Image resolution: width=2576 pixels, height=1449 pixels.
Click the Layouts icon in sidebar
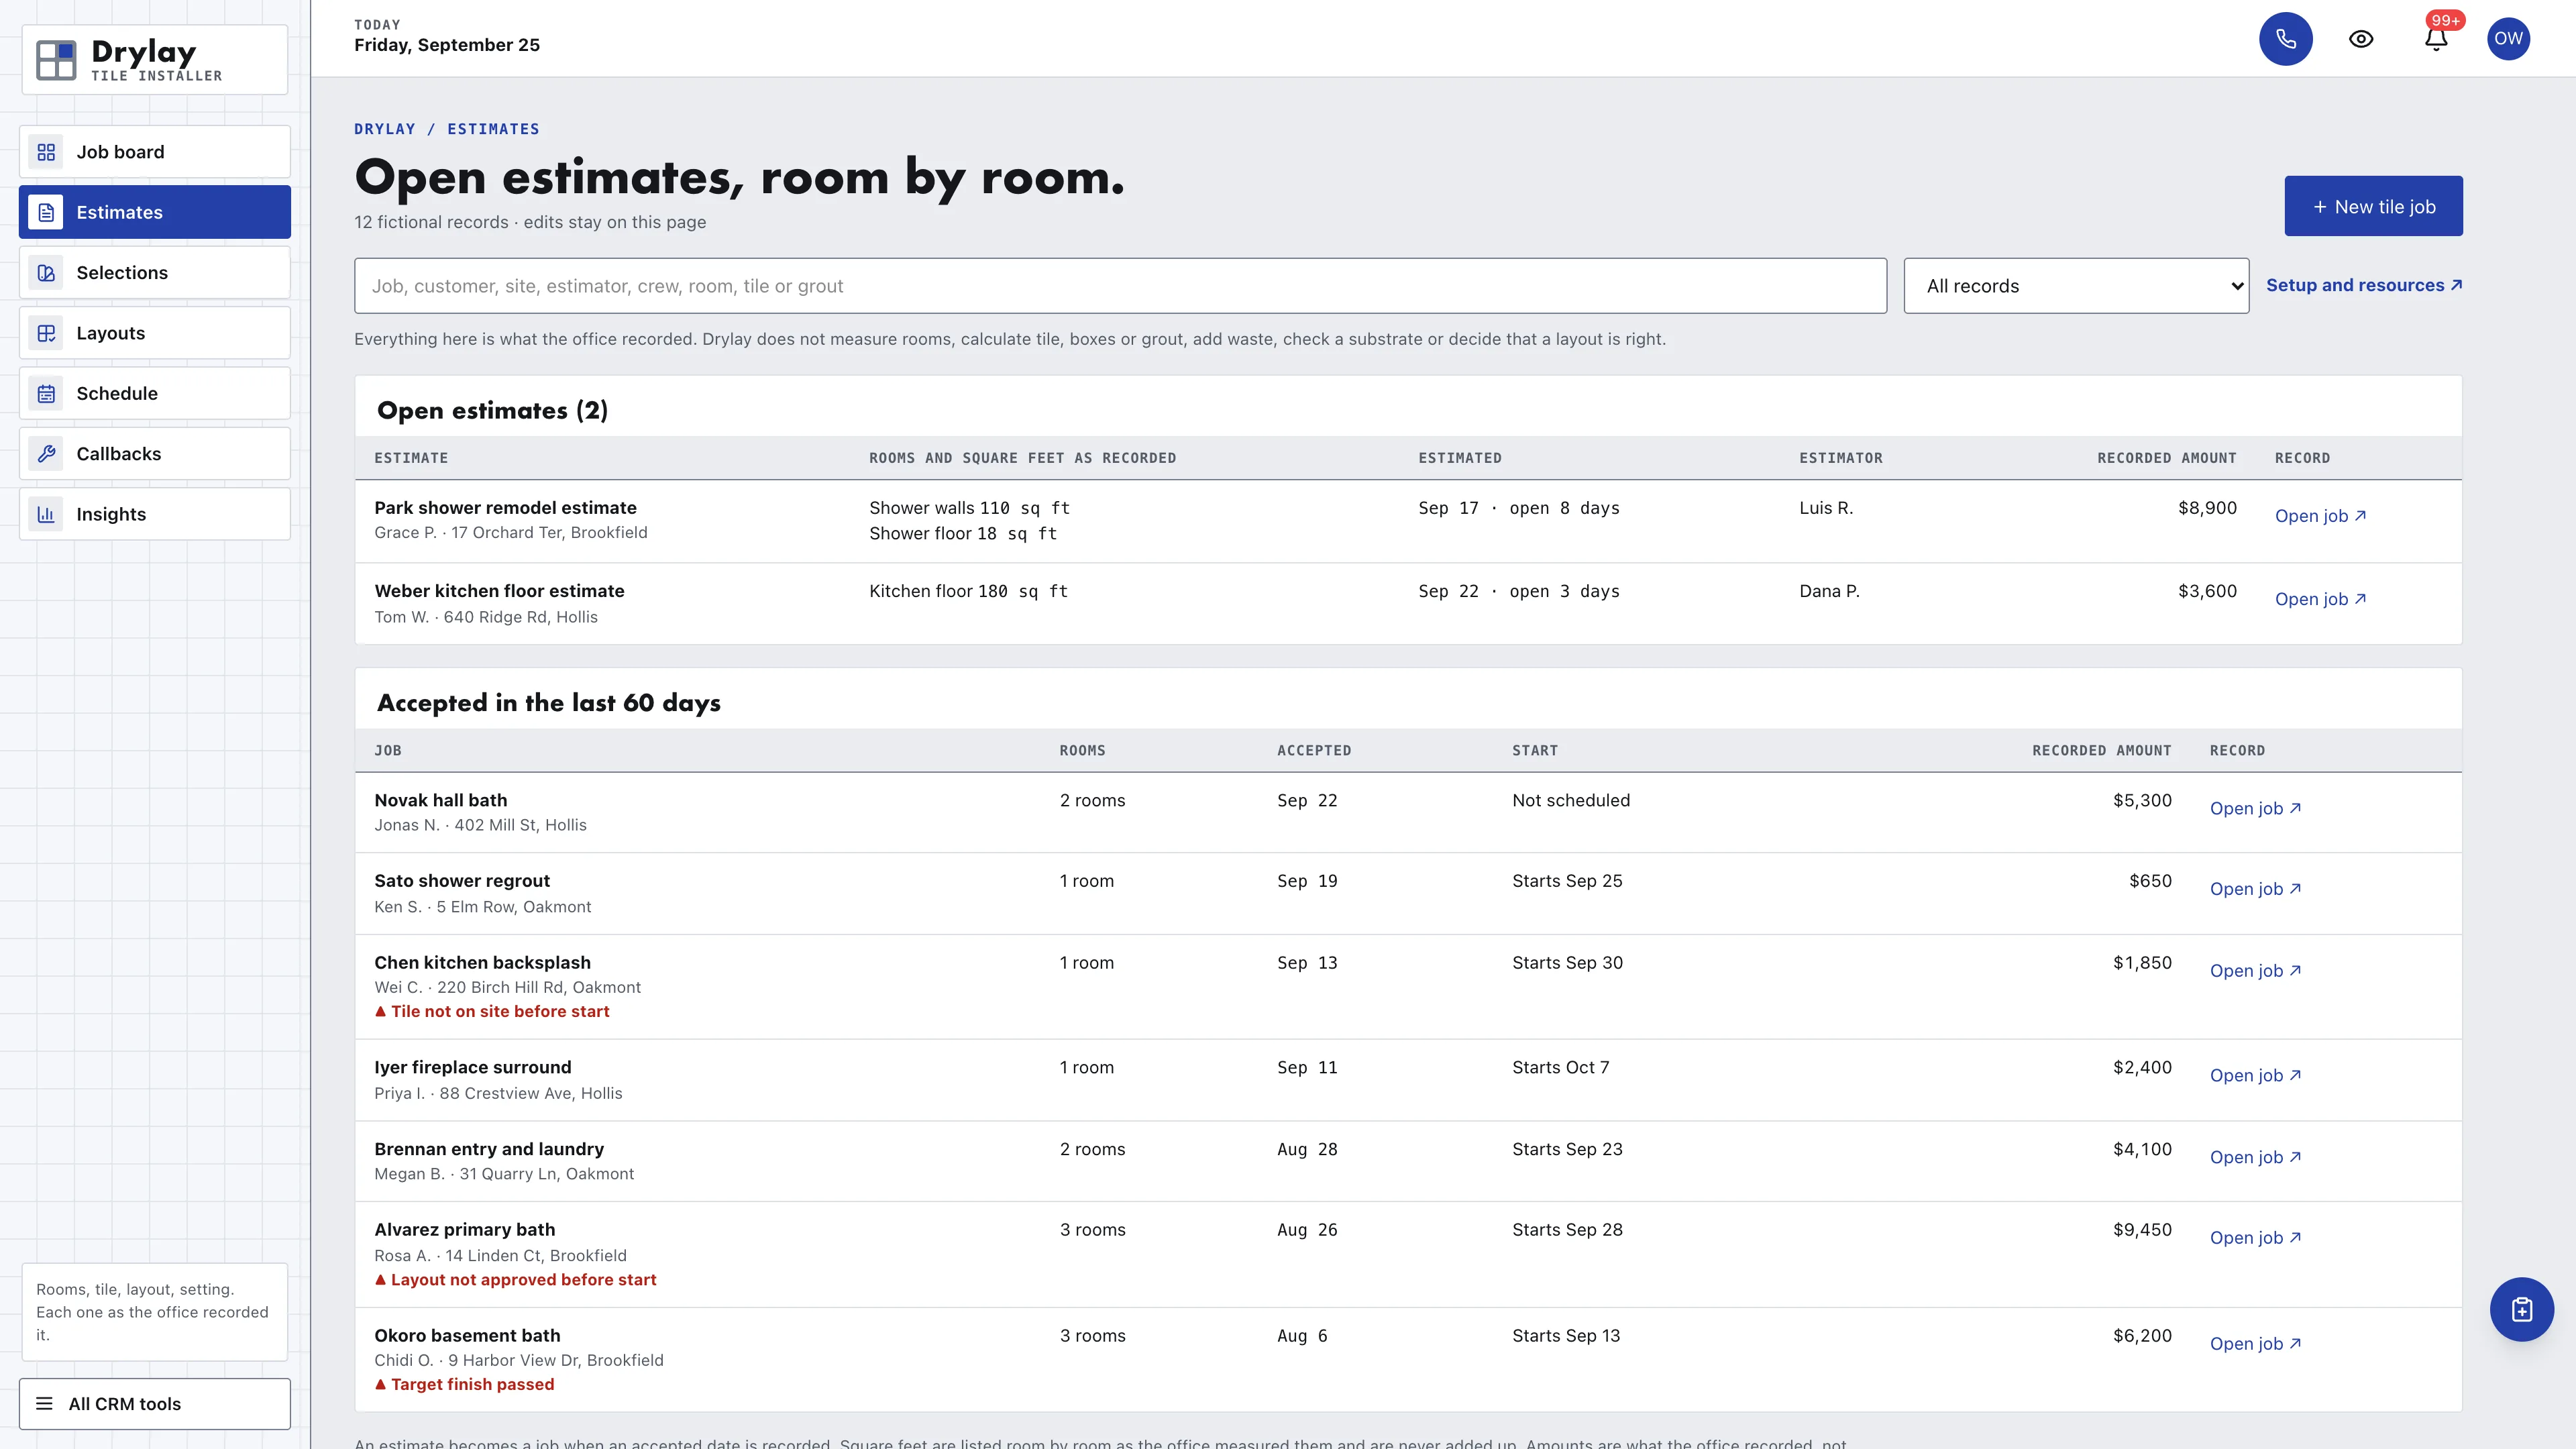tap(46, 333)
